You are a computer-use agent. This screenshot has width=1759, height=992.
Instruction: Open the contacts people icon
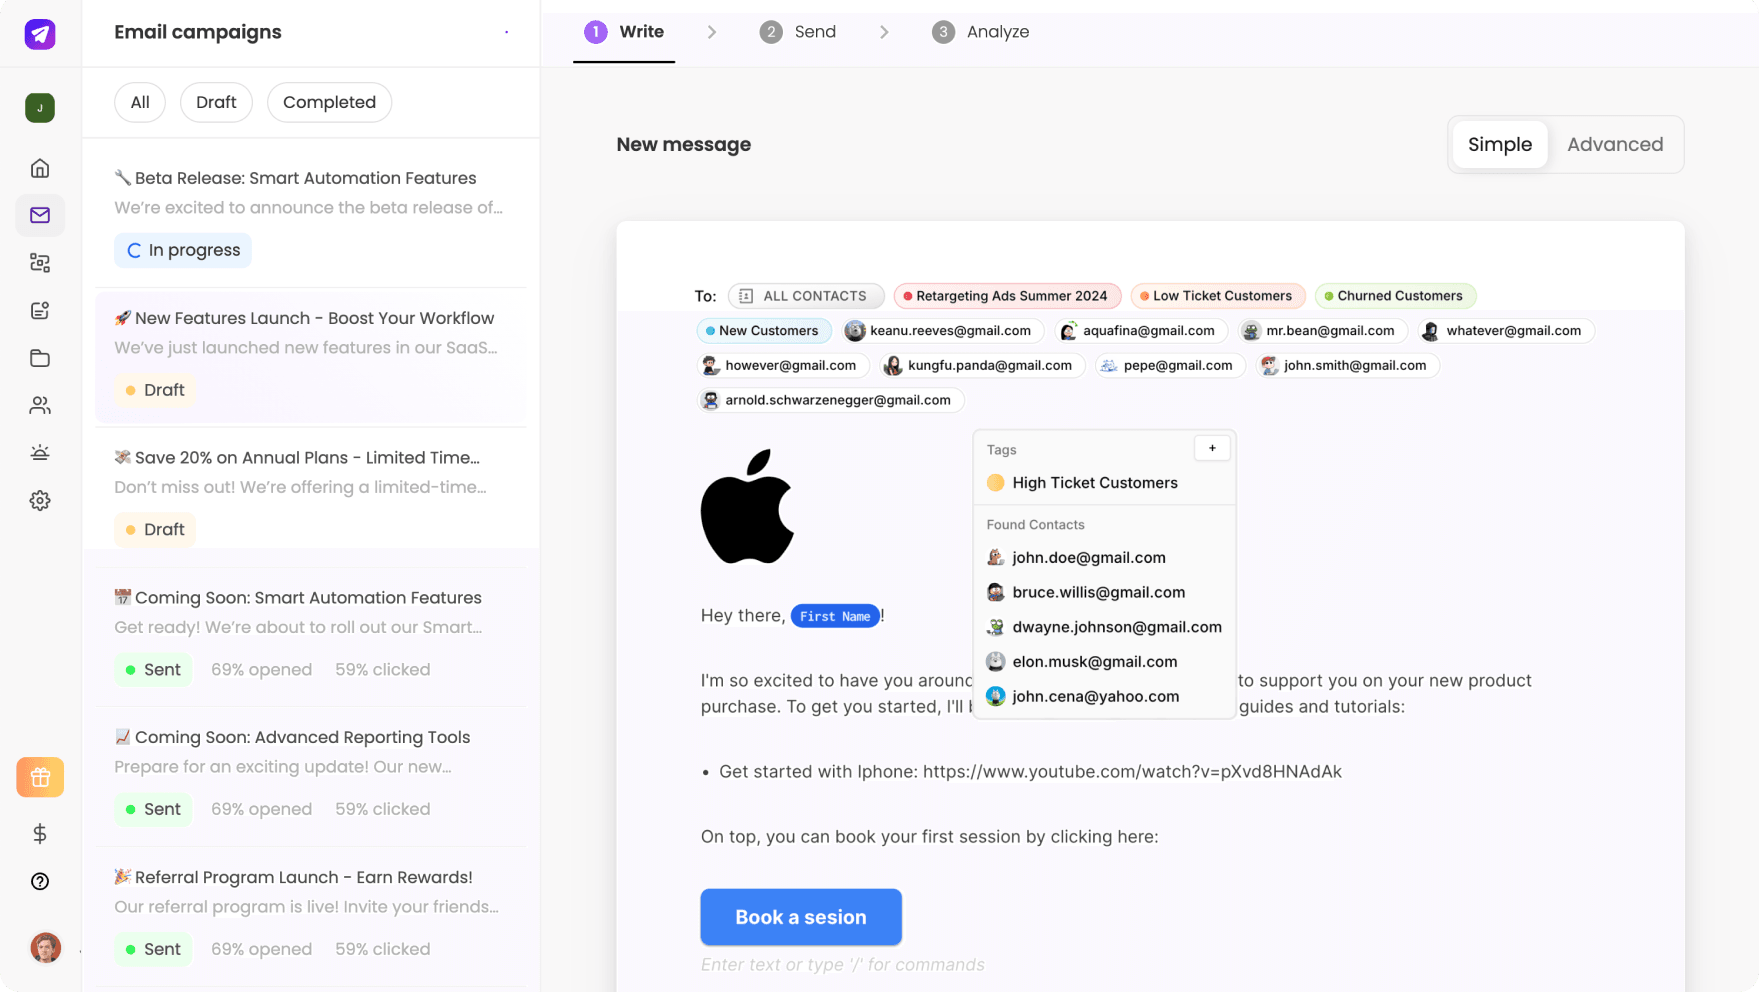[x=40, y=405]
